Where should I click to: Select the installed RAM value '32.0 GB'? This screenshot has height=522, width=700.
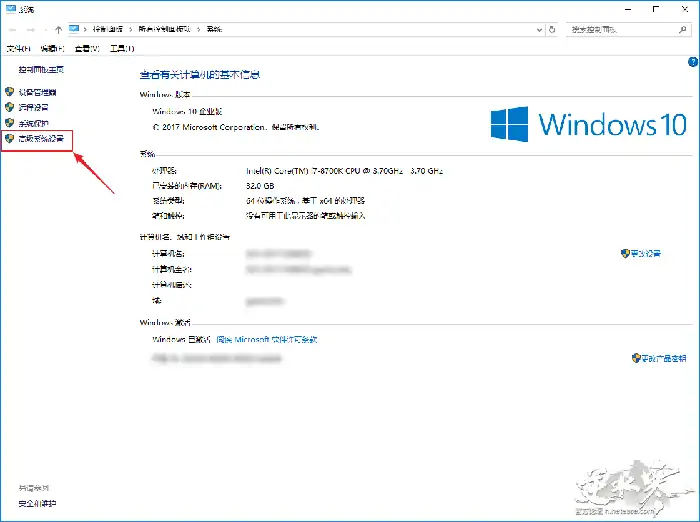(260, 186)
